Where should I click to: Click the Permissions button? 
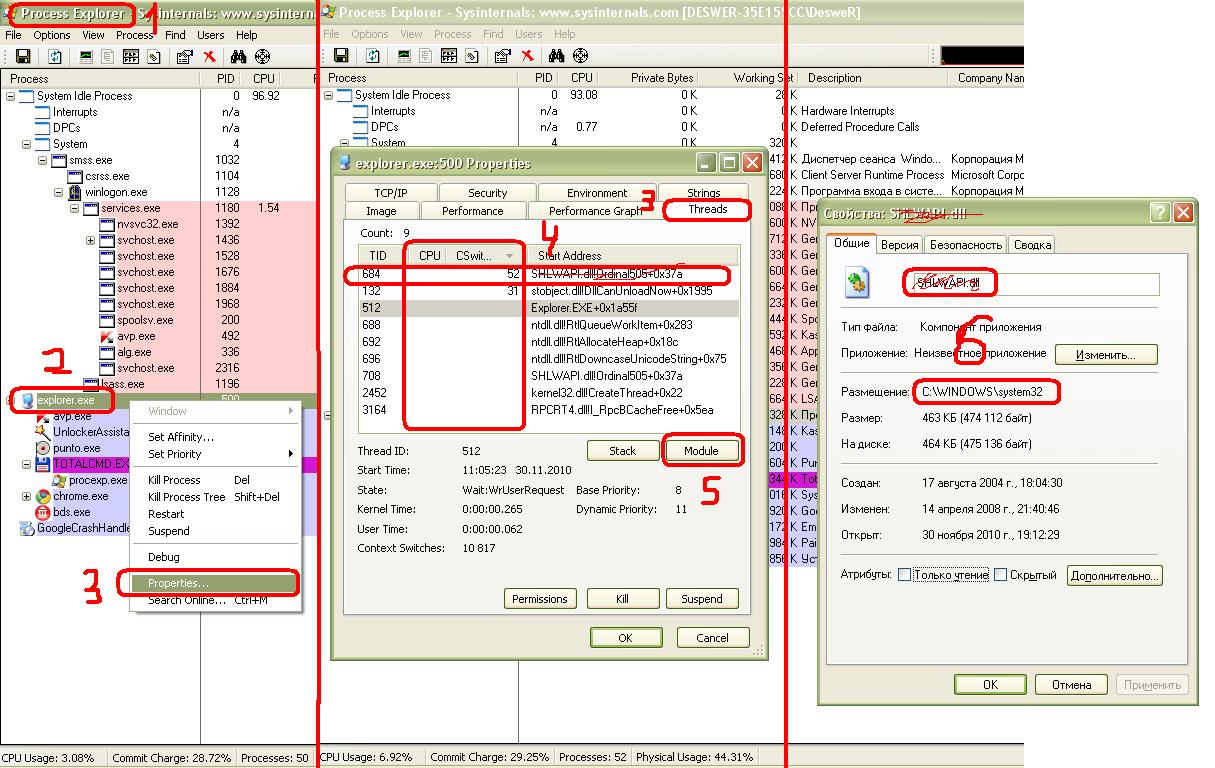pos(539,599)
